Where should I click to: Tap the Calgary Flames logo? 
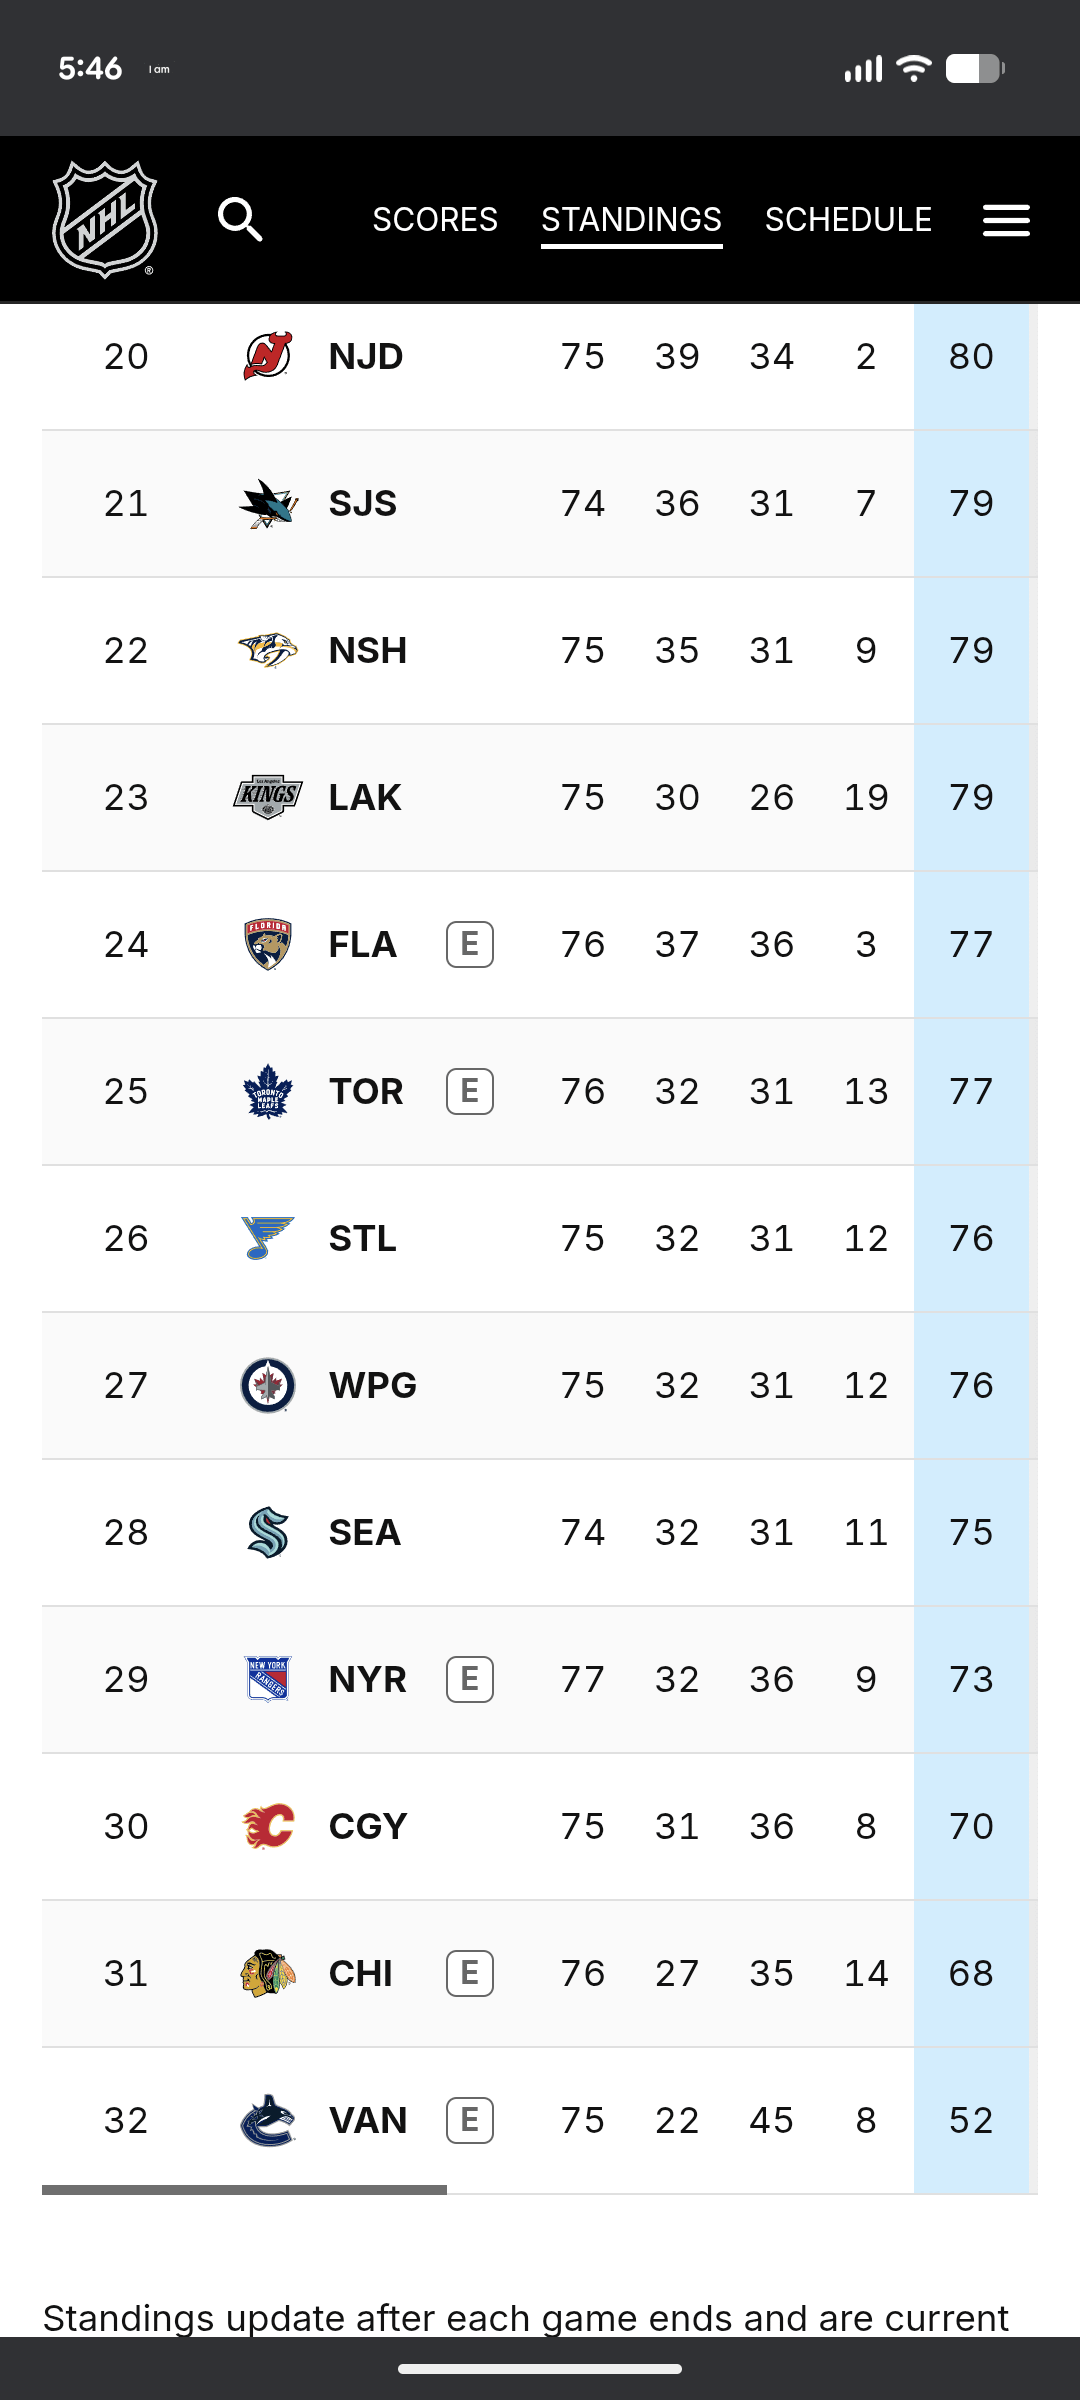pyautogui.click(x=268, y=1826)
